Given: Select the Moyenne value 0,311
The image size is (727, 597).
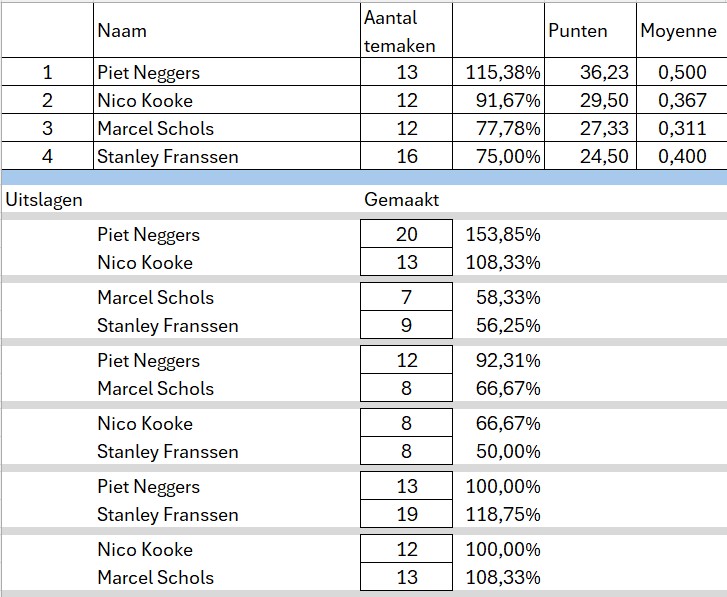Looking at the screenshot, I should click(682, 129).
